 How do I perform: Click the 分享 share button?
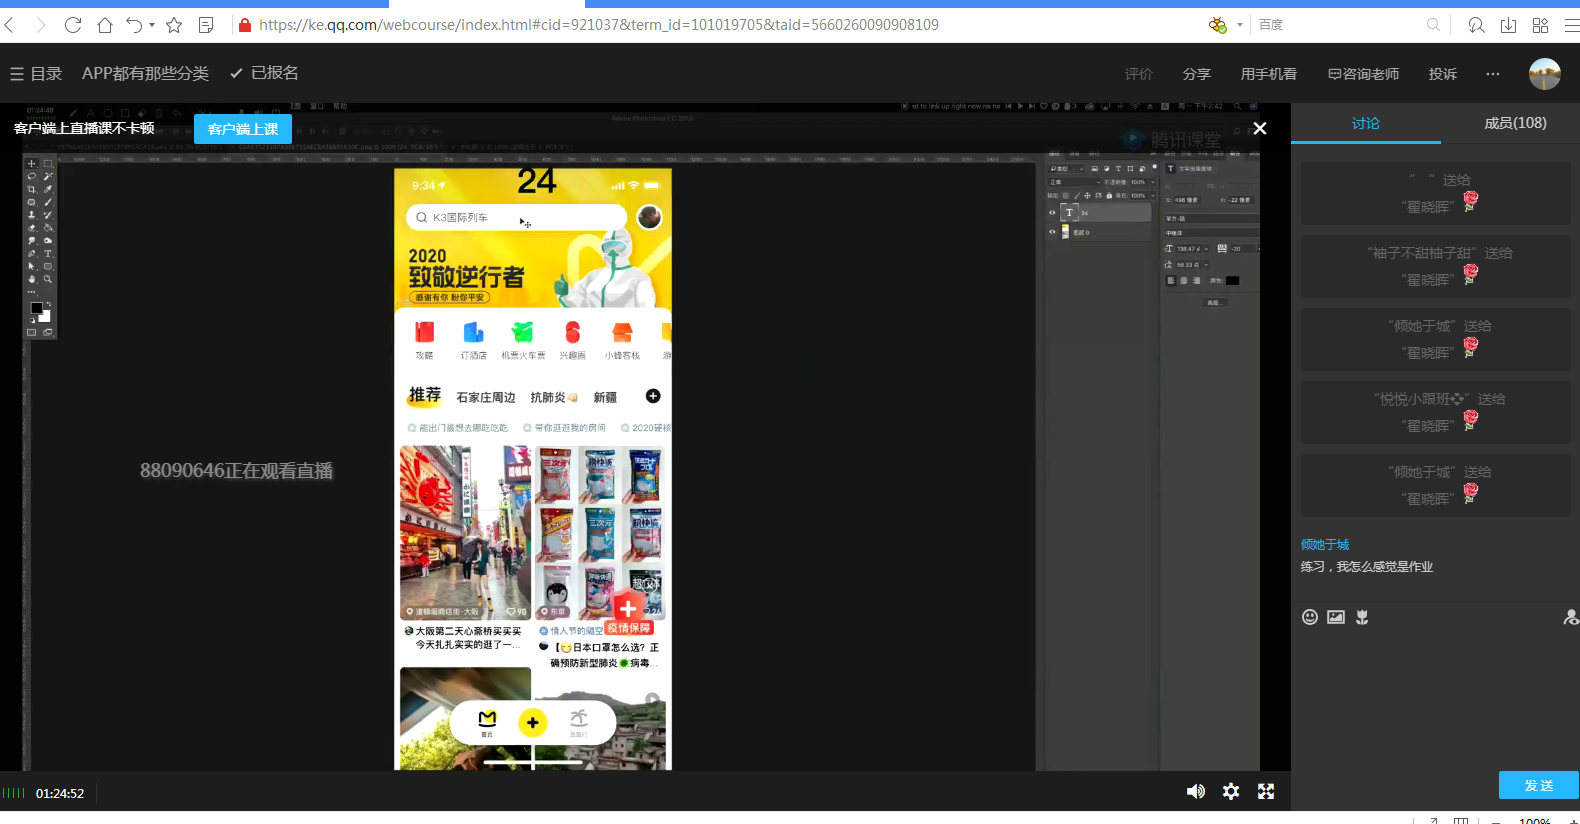[x=1196, y=74]
